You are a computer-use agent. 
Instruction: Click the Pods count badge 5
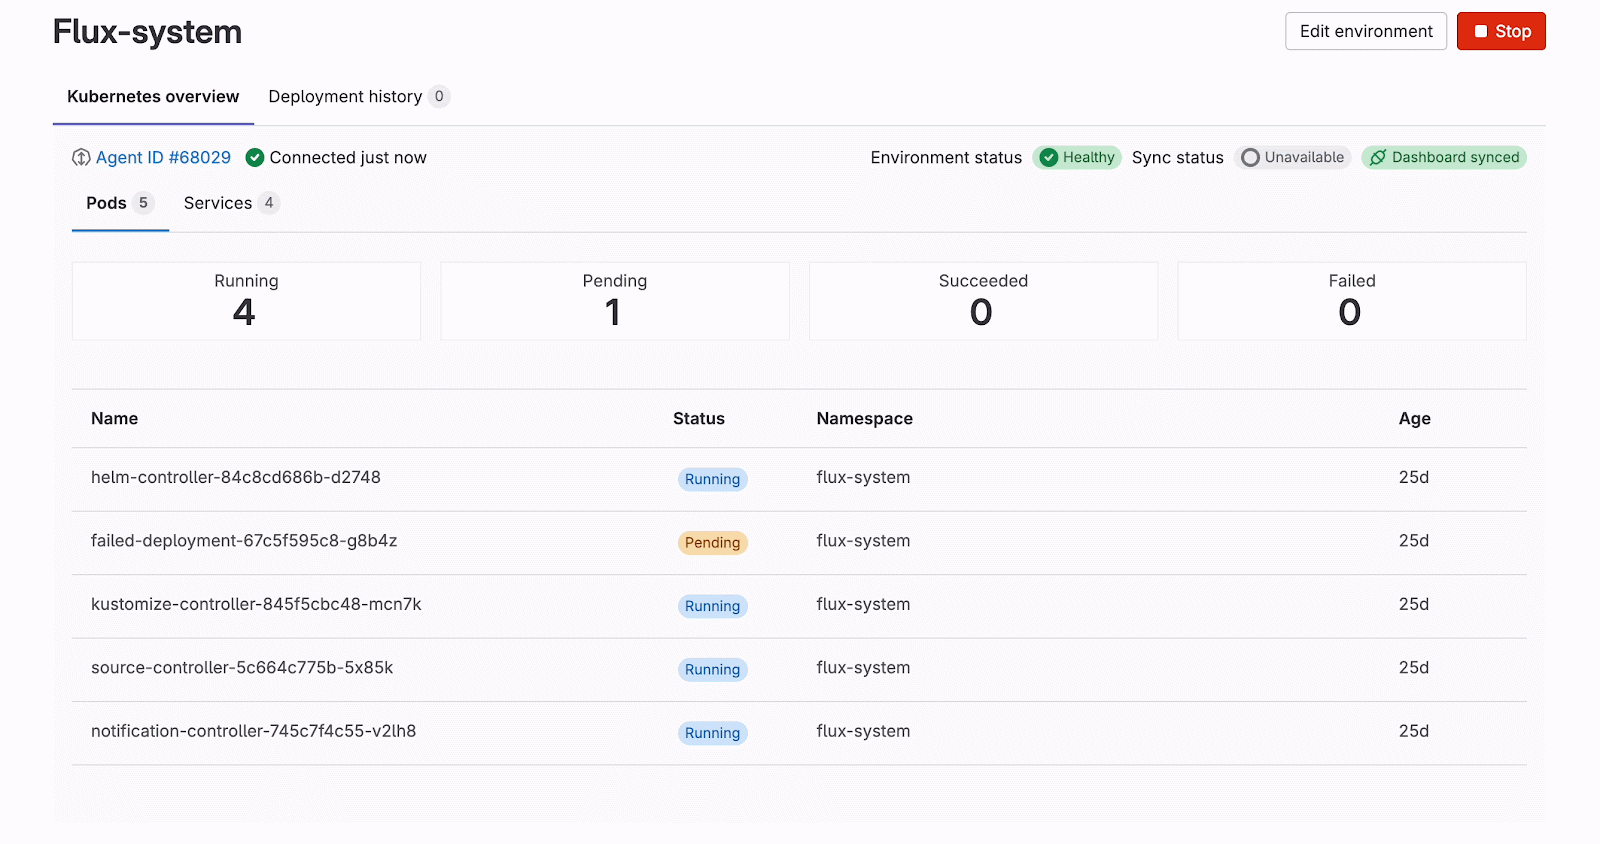pyautogui.click(x=143, y=203)
